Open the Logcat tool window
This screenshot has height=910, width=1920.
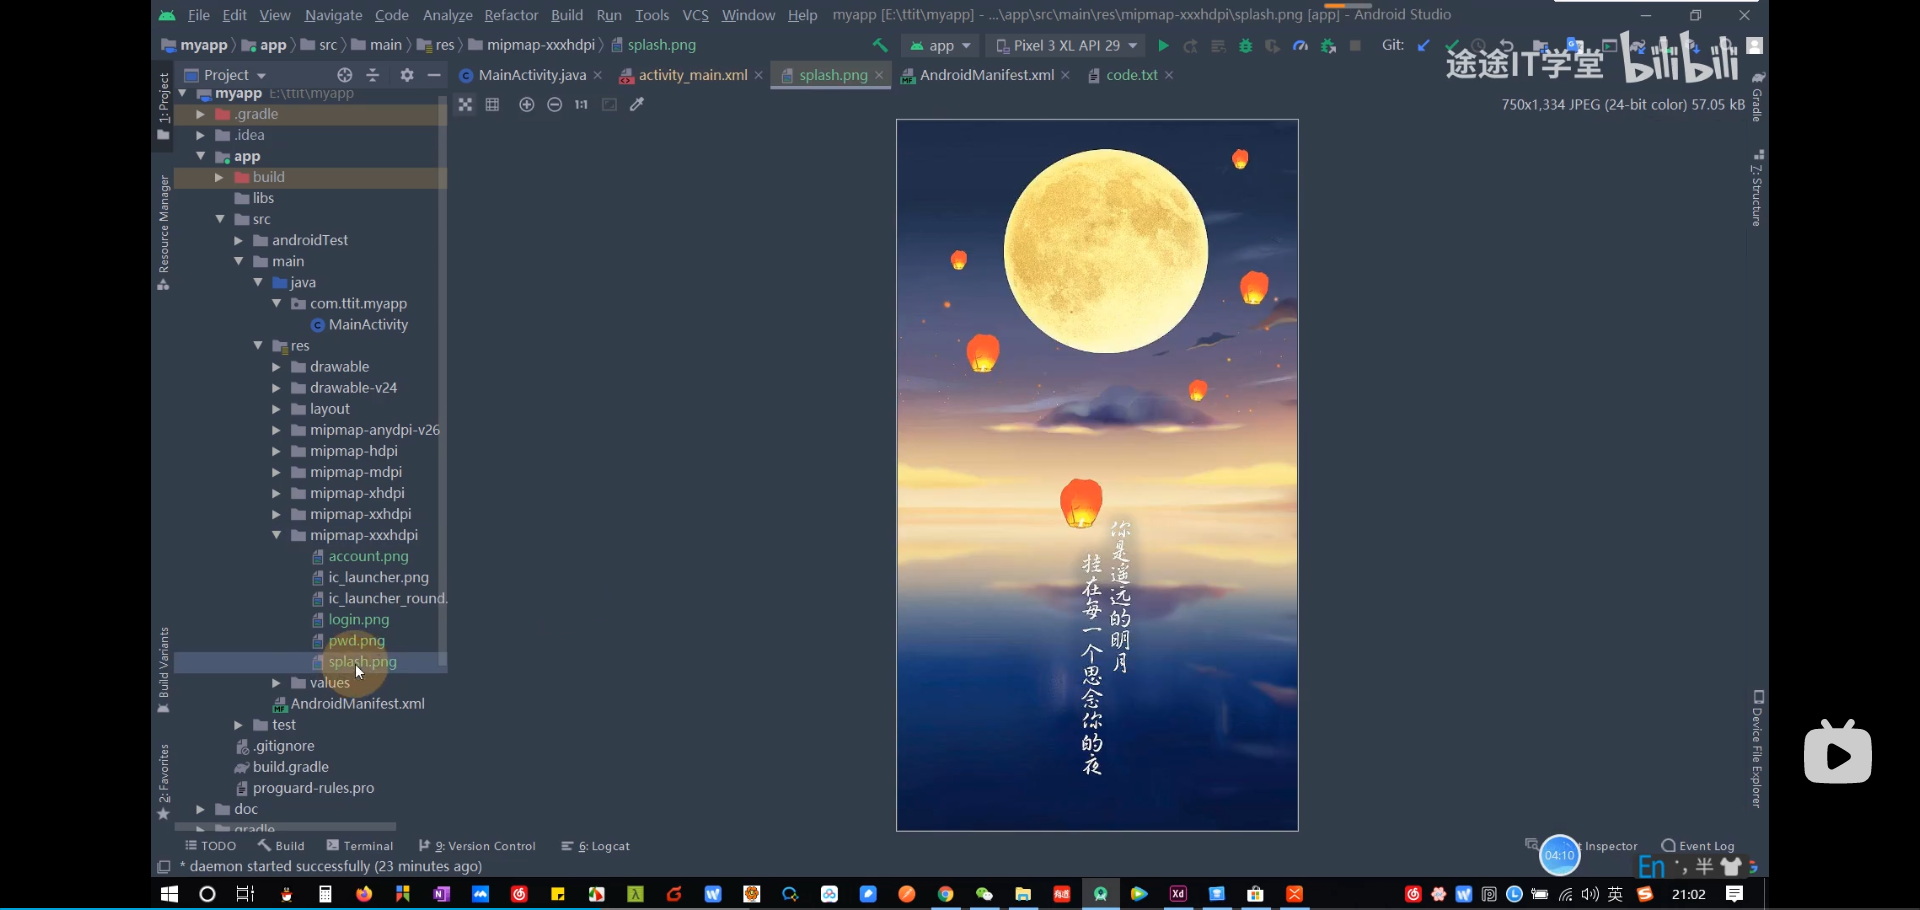(x=595, y=846)
